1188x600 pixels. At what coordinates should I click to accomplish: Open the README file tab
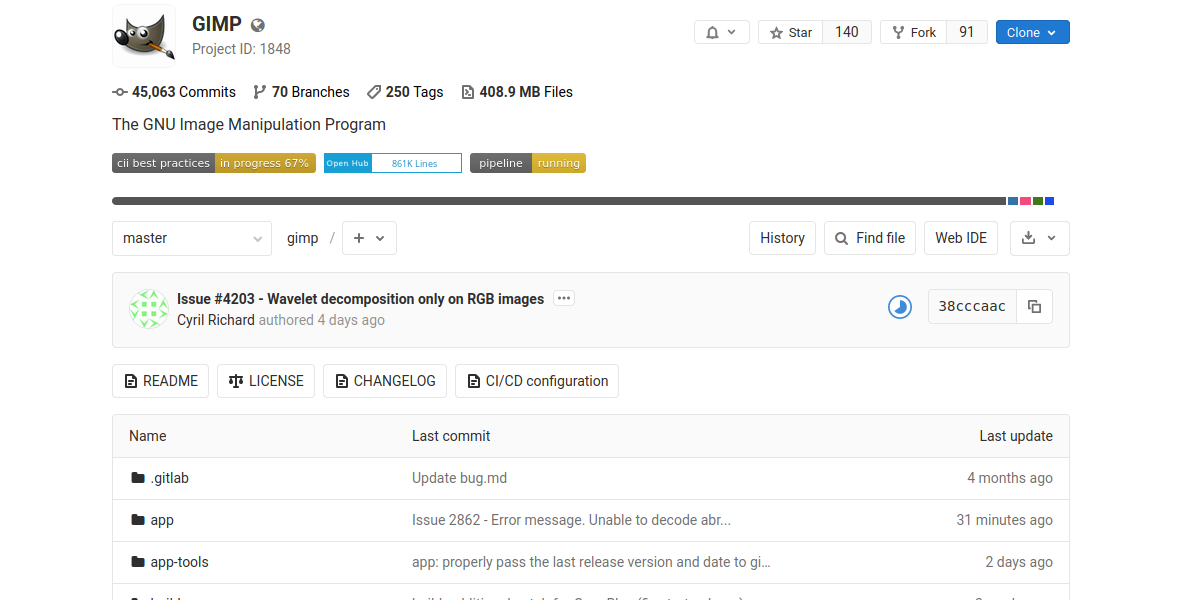(160, 381)
